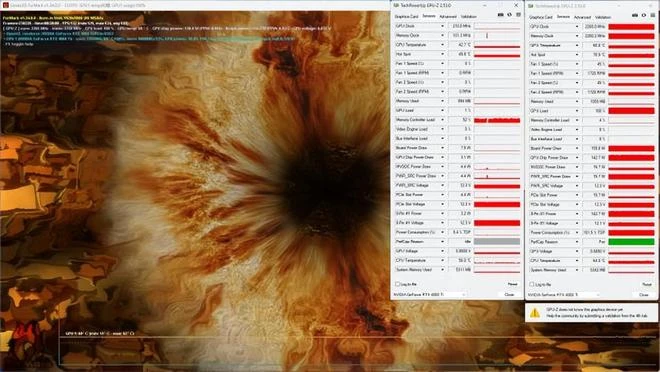Image resolution: width=660 pixels, height=372 pixels.
Task: Click Reset button in left GPU-Z window
Action: click(x=512, y=284)
